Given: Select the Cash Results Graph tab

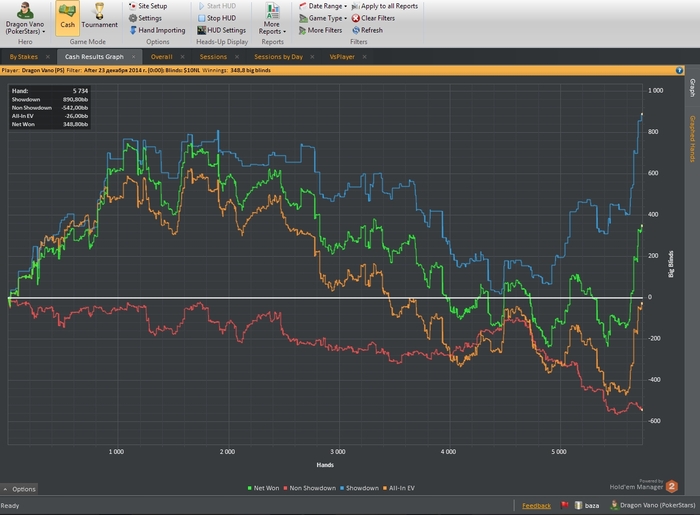Looking at the screenshot, I should (x=94, y=57).
